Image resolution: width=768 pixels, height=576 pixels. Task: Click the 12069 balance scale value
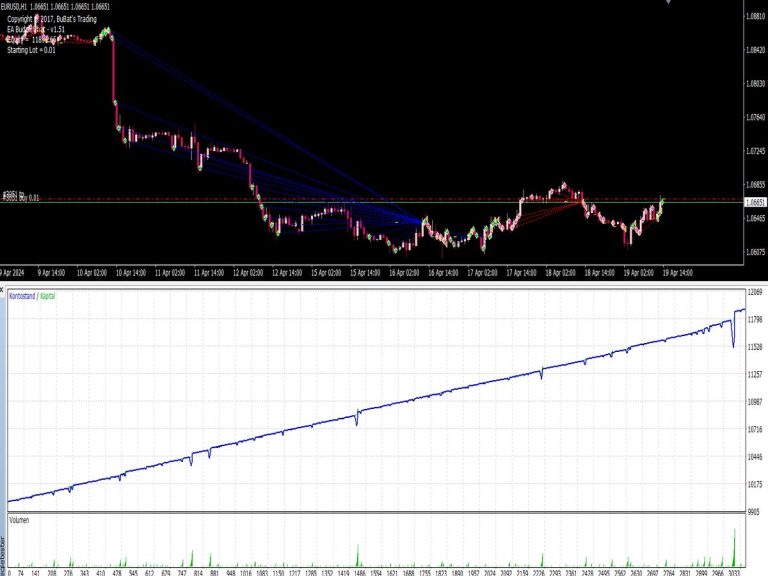[755, 292]
